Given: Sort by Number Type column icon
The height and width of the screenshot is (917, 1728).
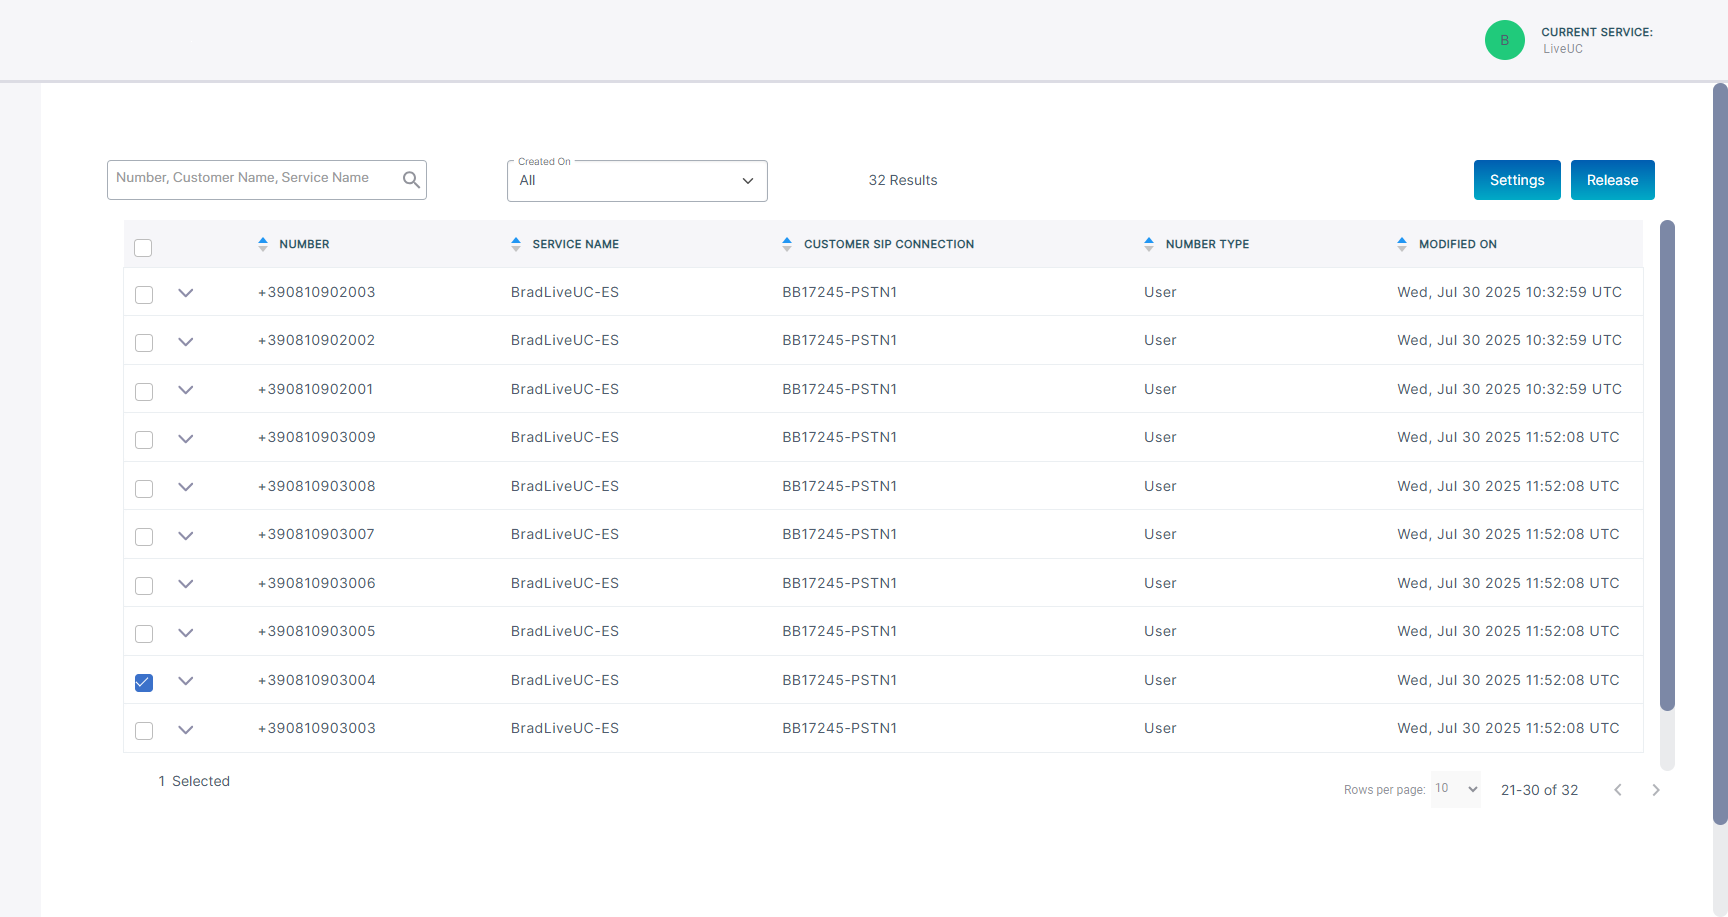Looking at the screenshot, I should pyautogui.click(x=1149, y=244).
